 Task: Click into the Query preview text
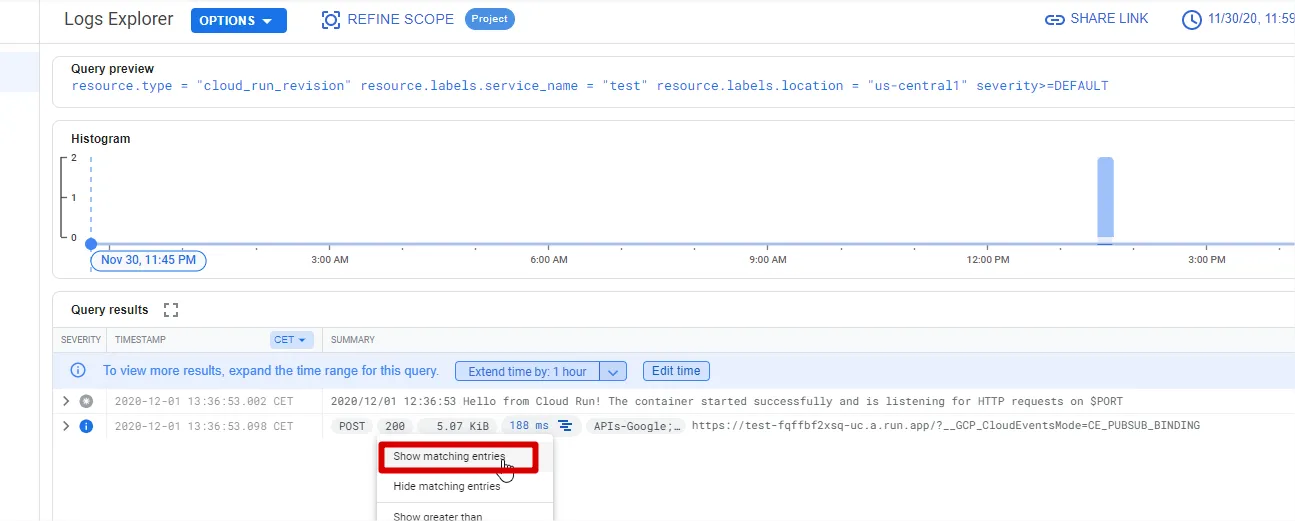coord(590,86)
